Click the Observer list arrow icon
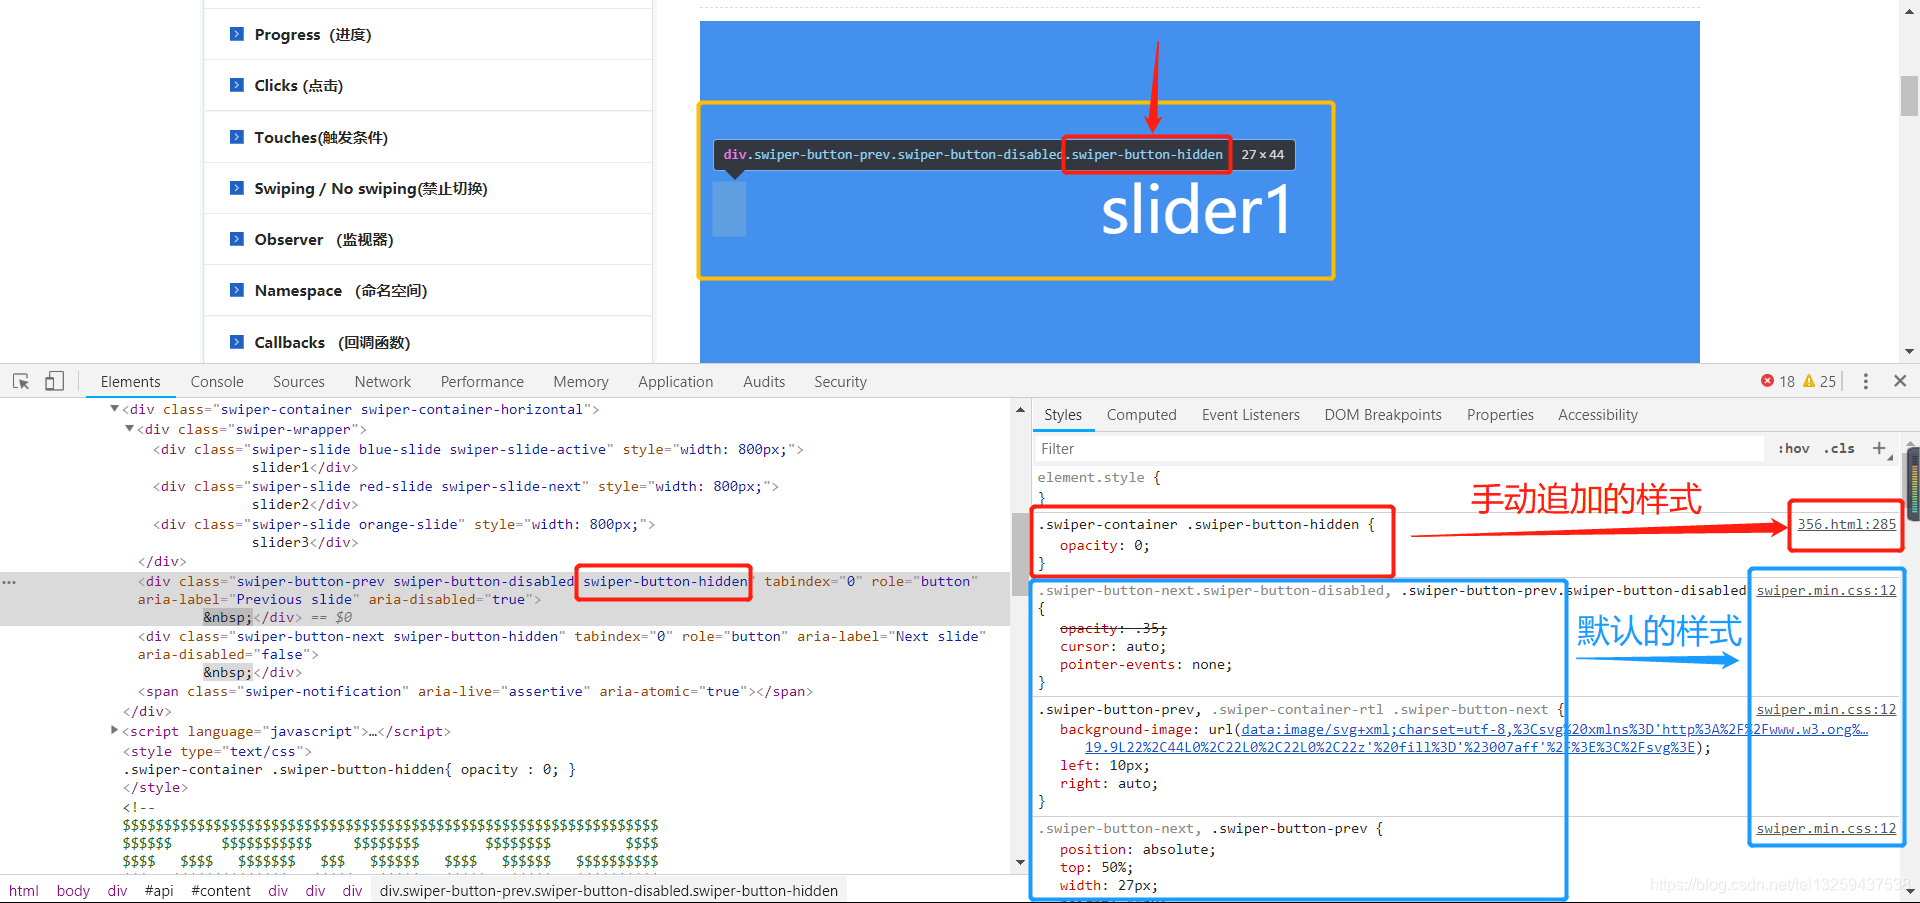 (x=237, y=239)
